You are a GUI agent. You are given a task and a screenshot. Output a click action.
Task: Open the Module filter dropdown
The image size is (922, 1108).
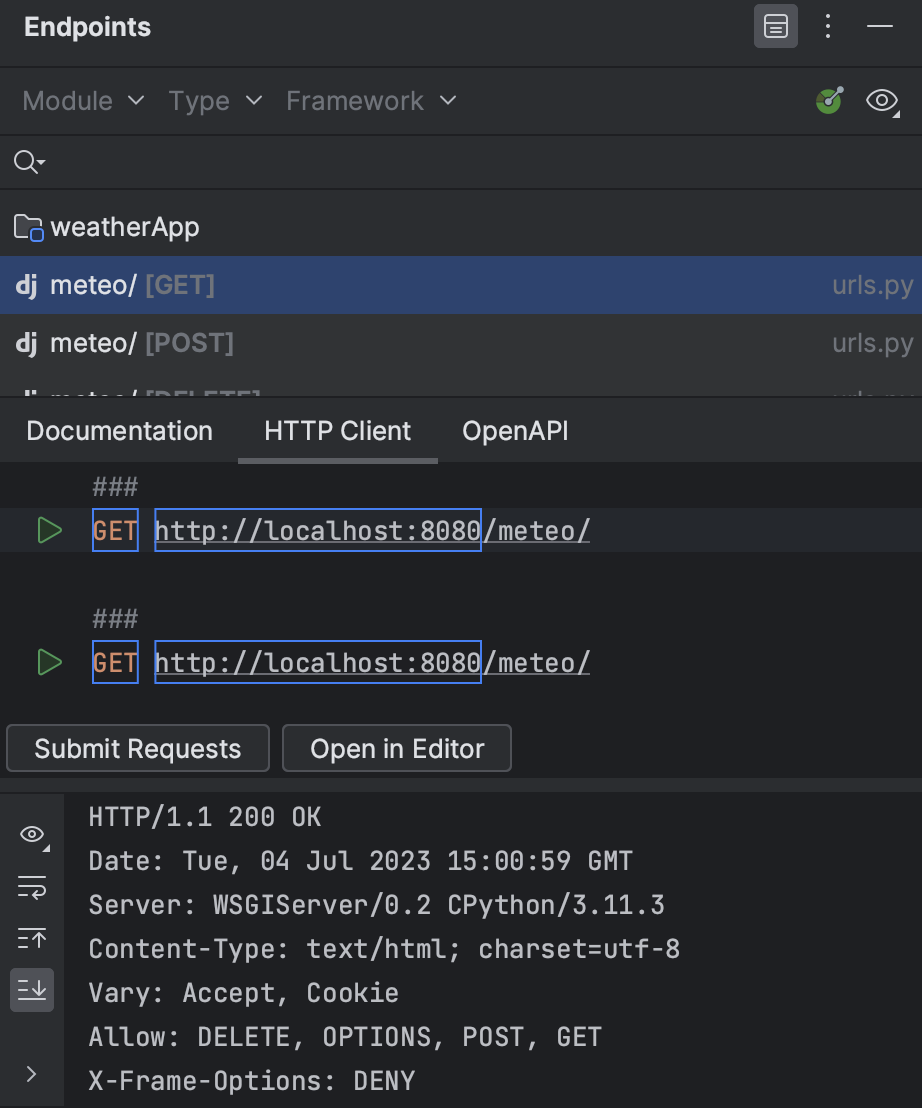point(82,101)
